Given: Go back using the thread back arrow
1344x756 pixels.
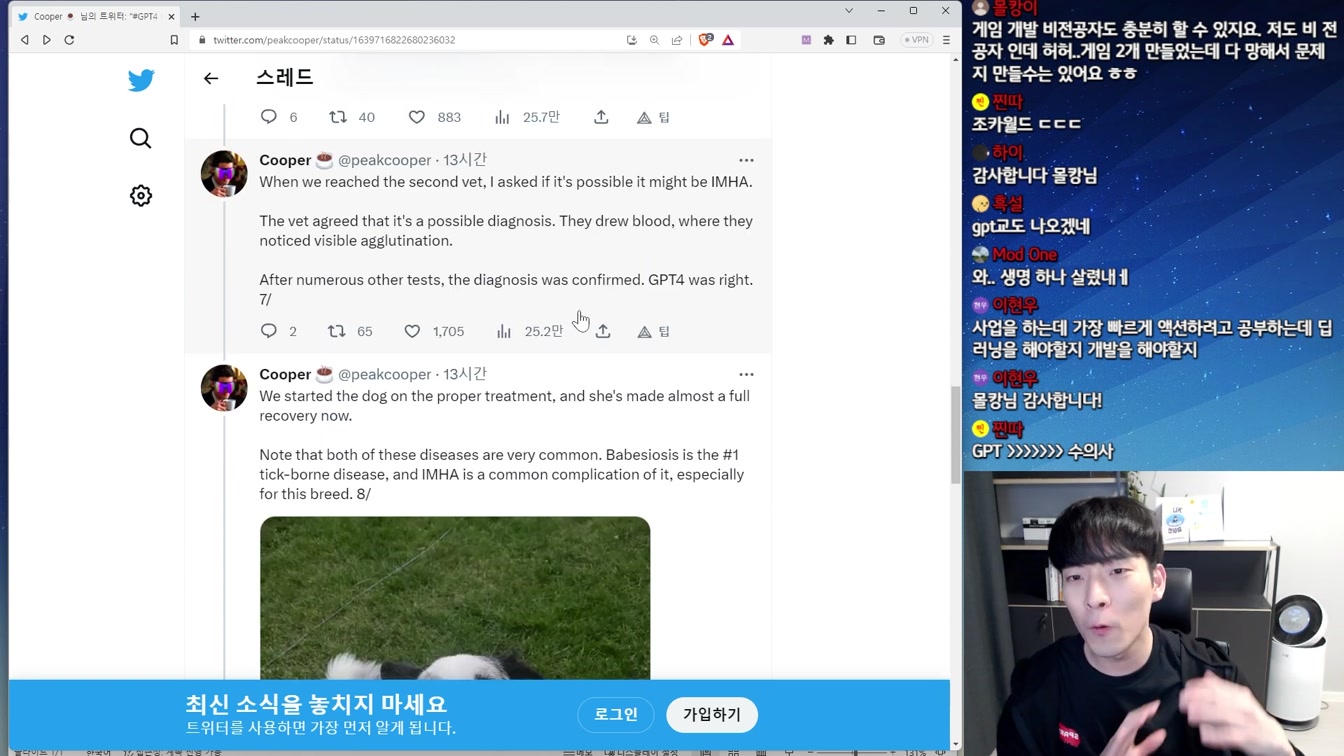Looking at the screenshot, I should tap(211, 78).
